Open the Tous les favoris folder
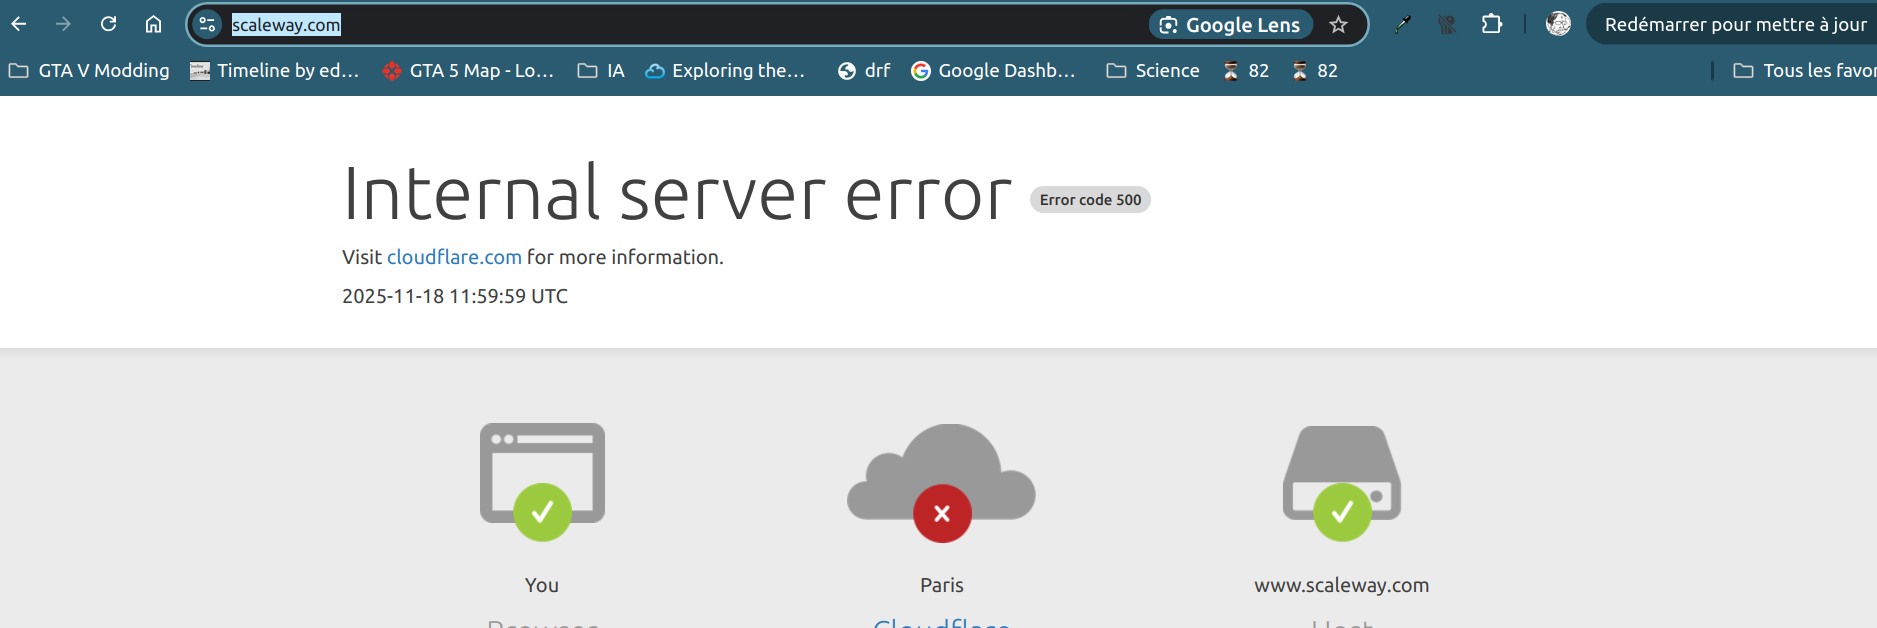 [1804, 71]
